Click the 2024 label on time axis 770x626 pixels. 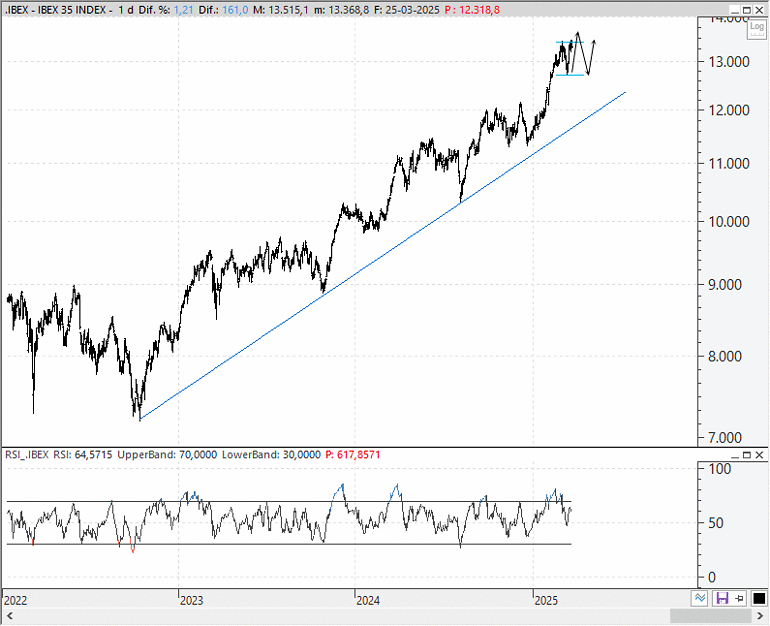(x=368, y=600)
